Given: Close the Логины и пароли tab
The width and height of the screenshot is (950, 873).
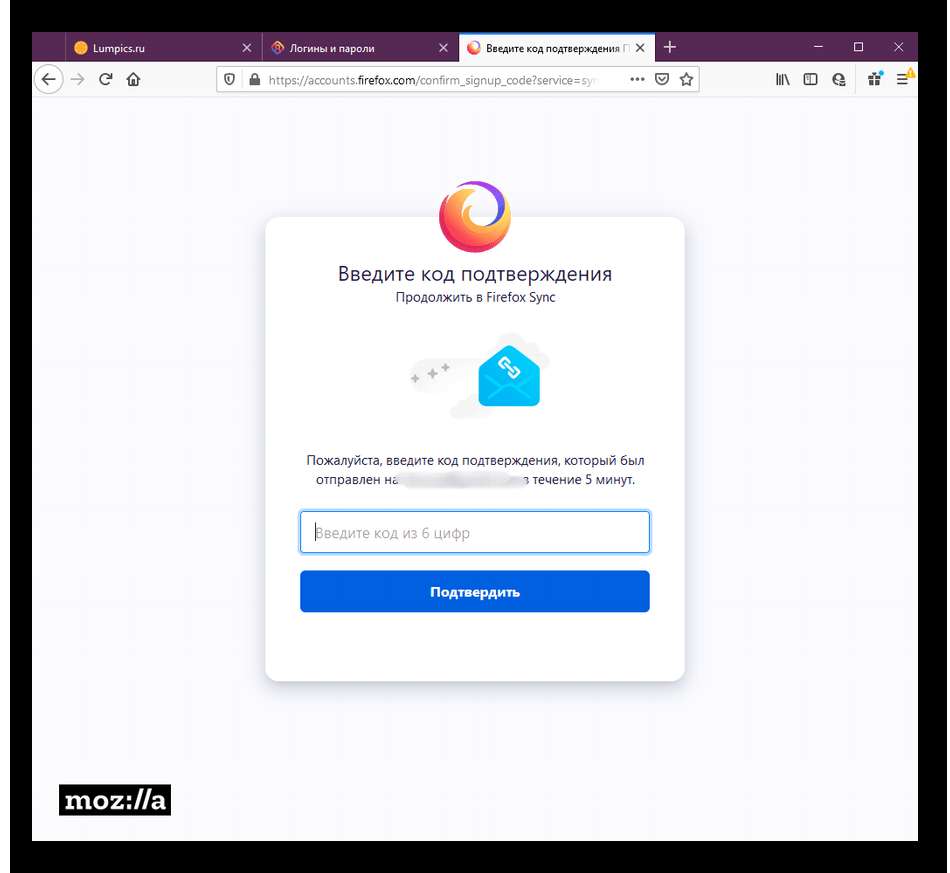Looking at the screenshot, I should coord(443,48).
